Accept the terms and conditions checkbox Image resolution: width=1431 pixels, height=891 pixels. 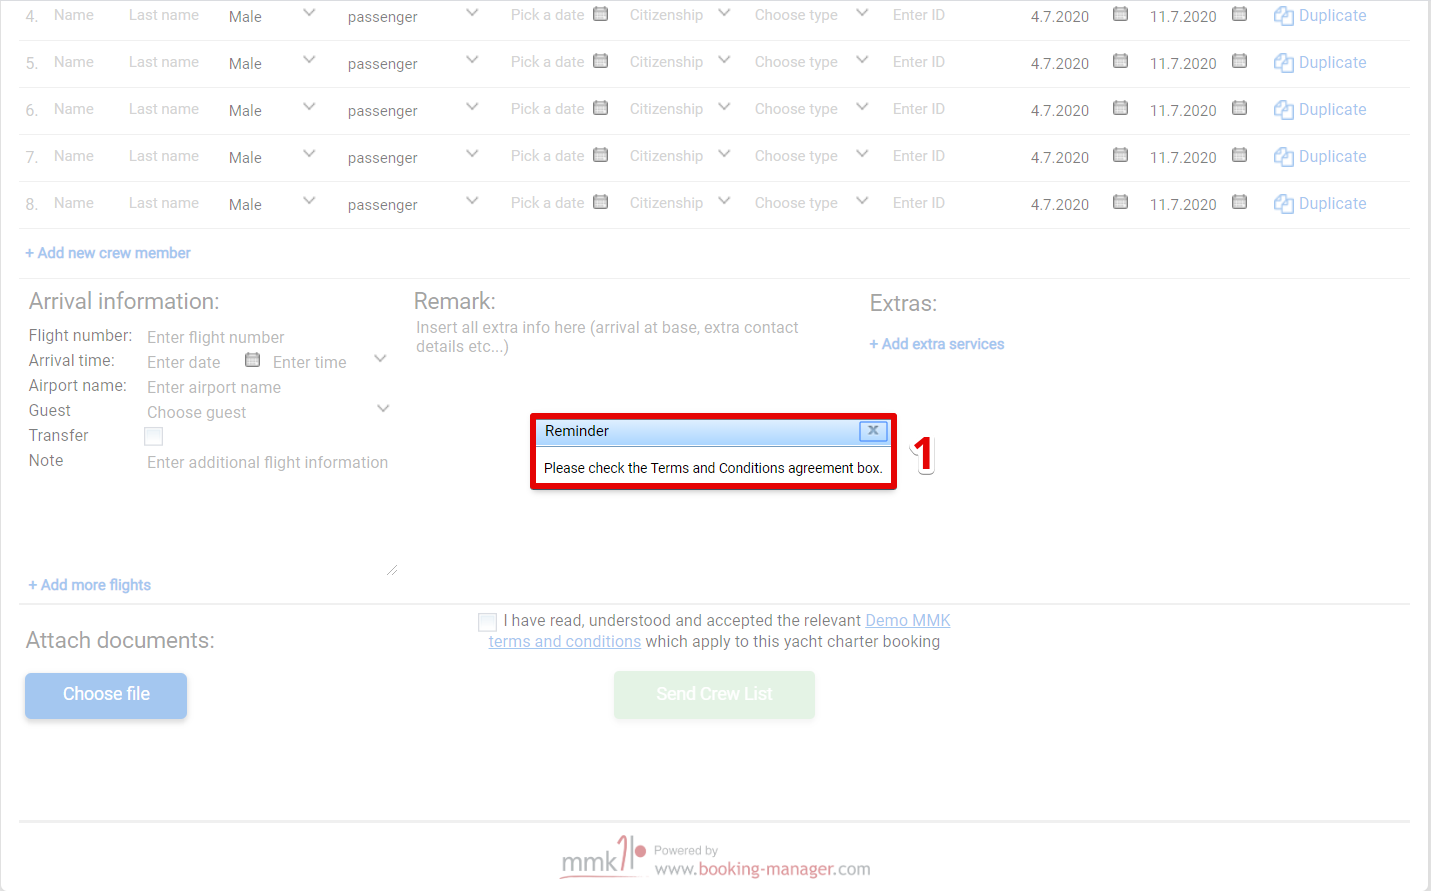(x=487, y=622)
